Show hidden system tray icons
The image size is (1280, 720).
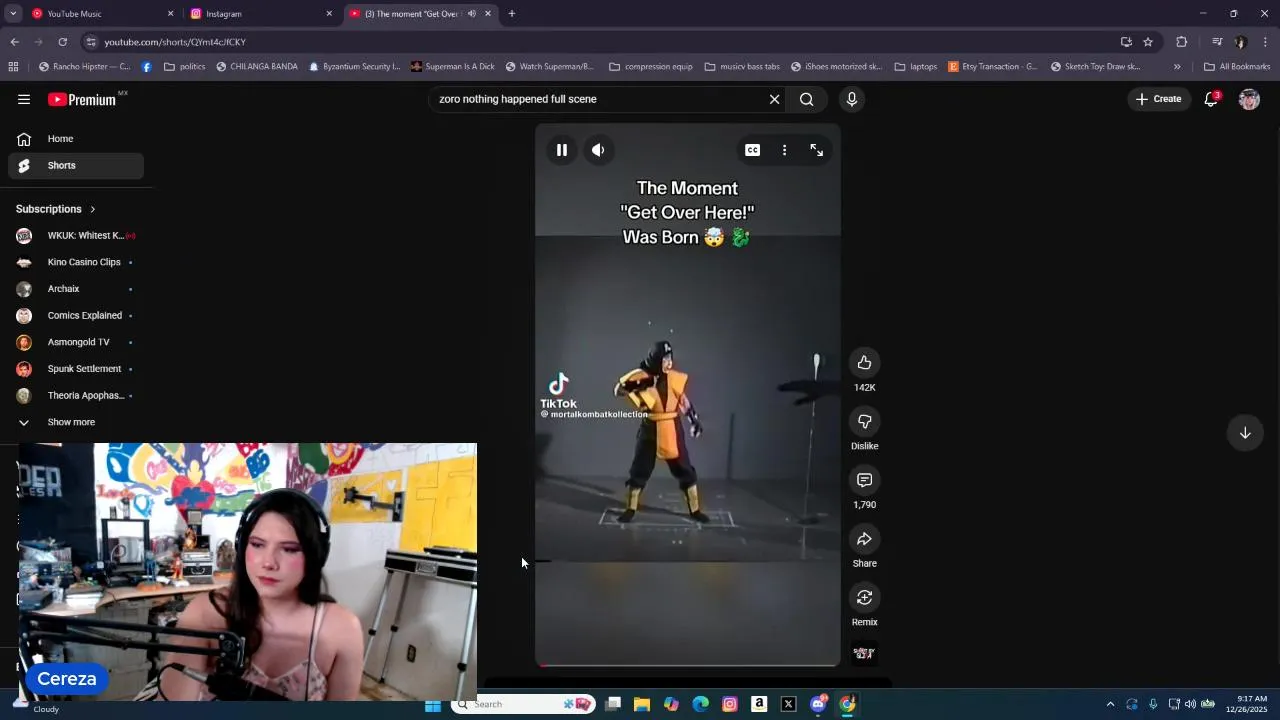click(x=1110, y=704)
